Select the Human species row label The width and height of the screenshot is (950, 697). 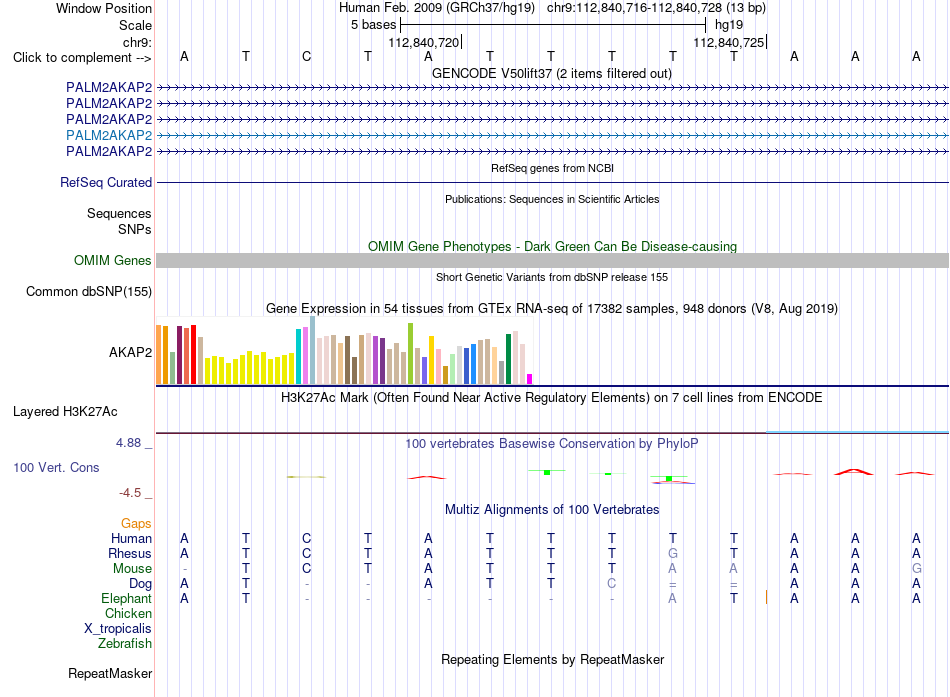tap(131, 538)
